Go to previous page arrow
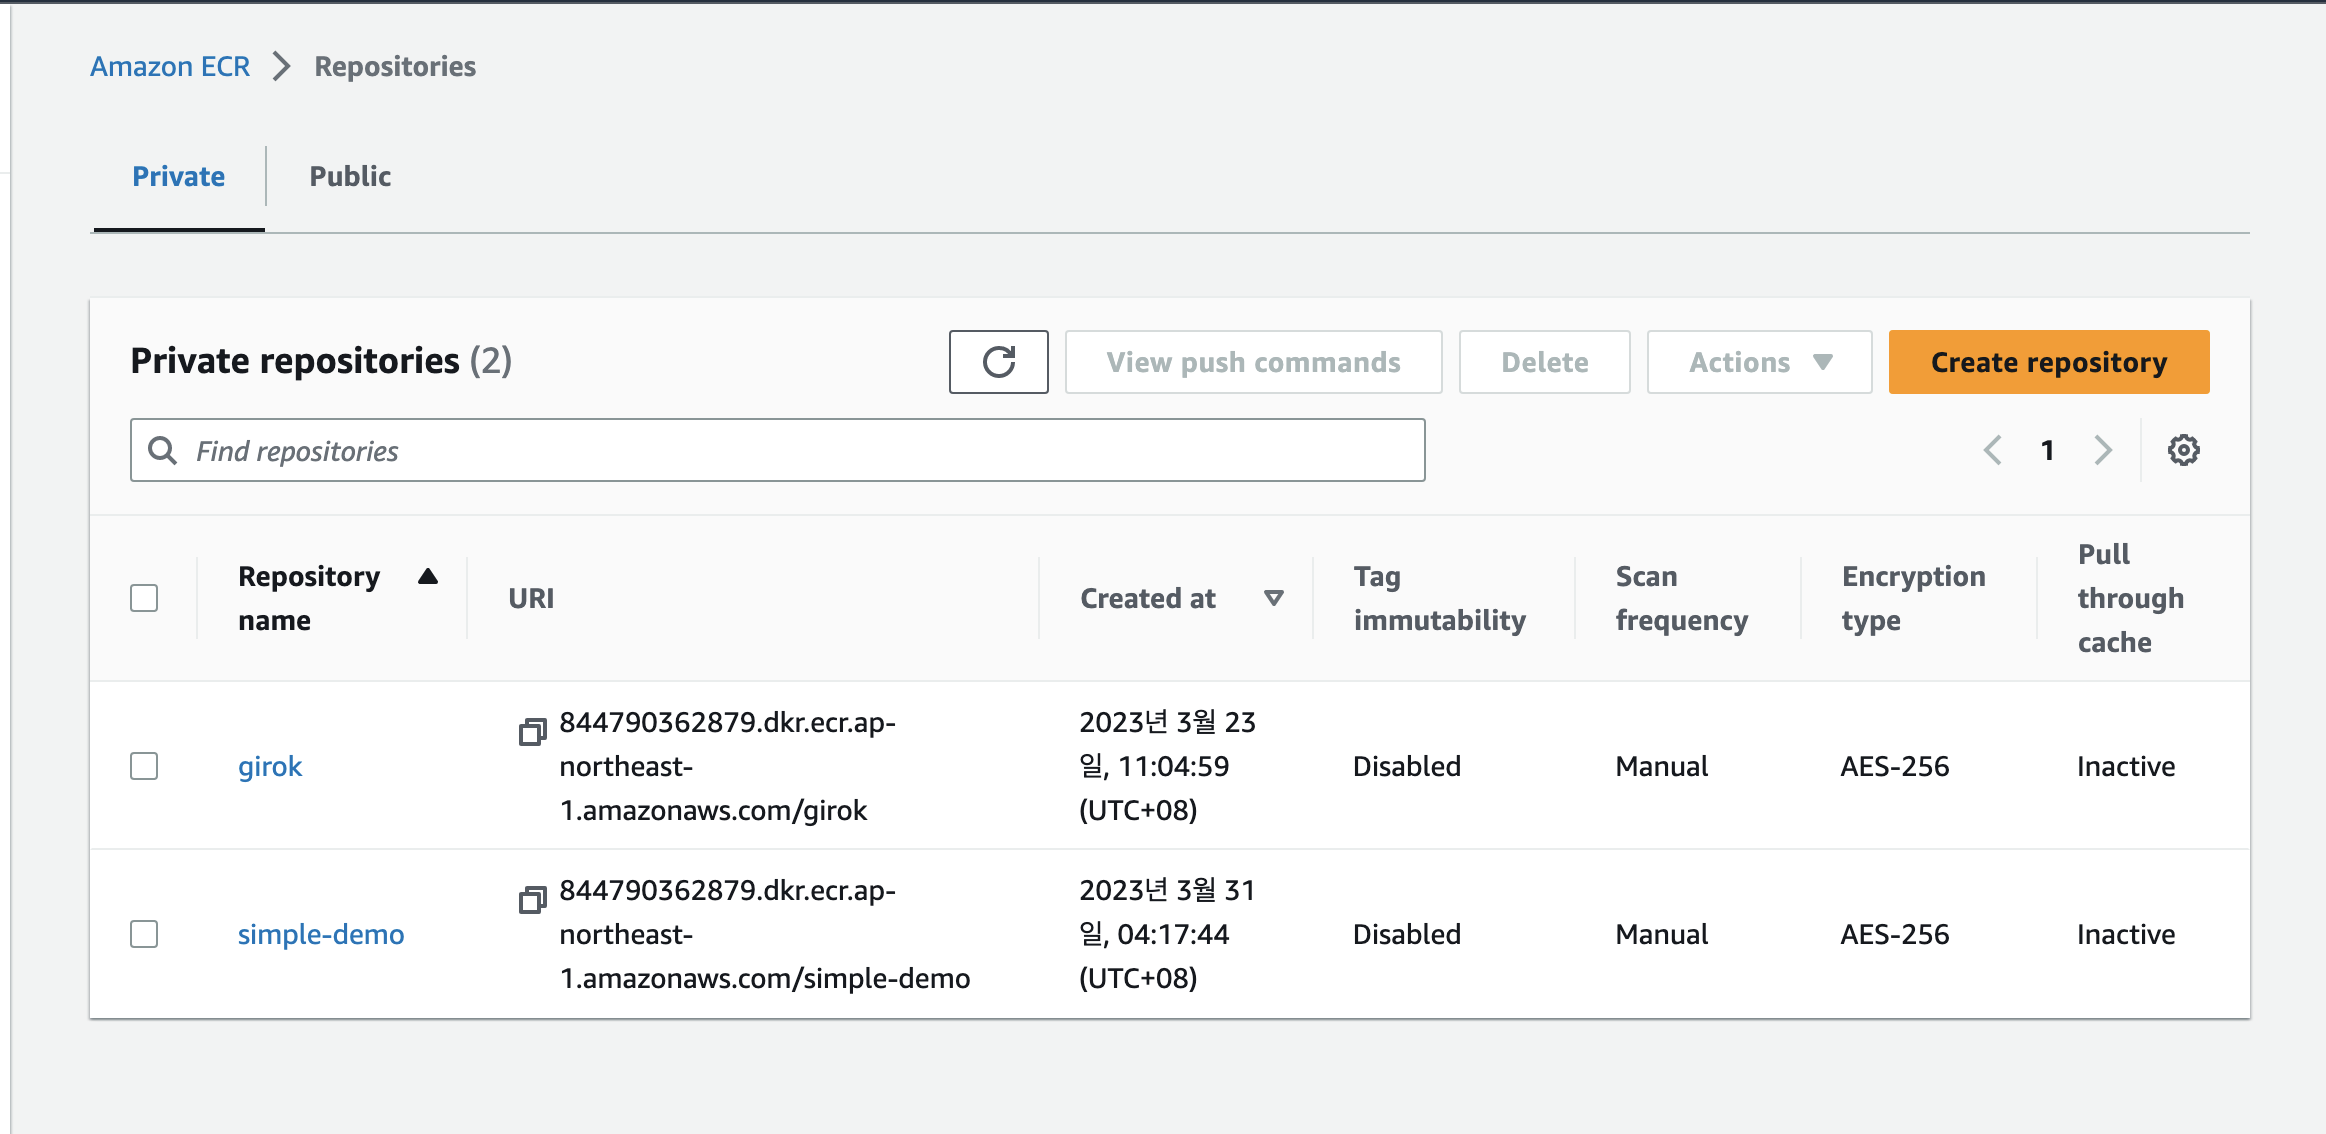2326x1134 pixels. pyautogui.click(x=1992, y=450)
